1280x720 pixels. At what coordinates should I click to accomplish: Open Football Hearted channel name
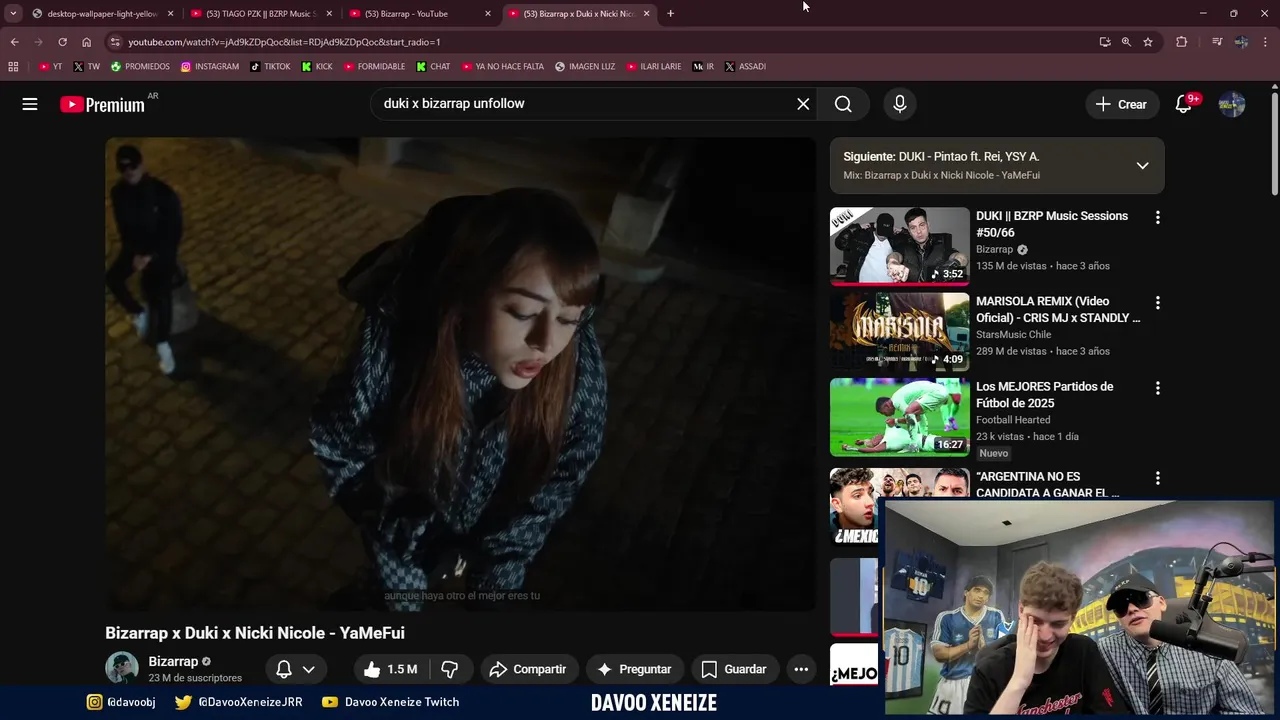coord(1013,420)
